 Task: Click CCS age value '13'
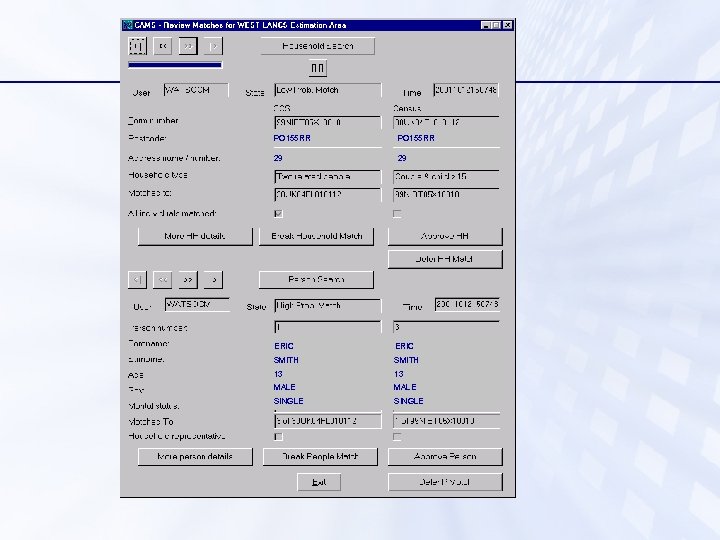click(278, 374)
